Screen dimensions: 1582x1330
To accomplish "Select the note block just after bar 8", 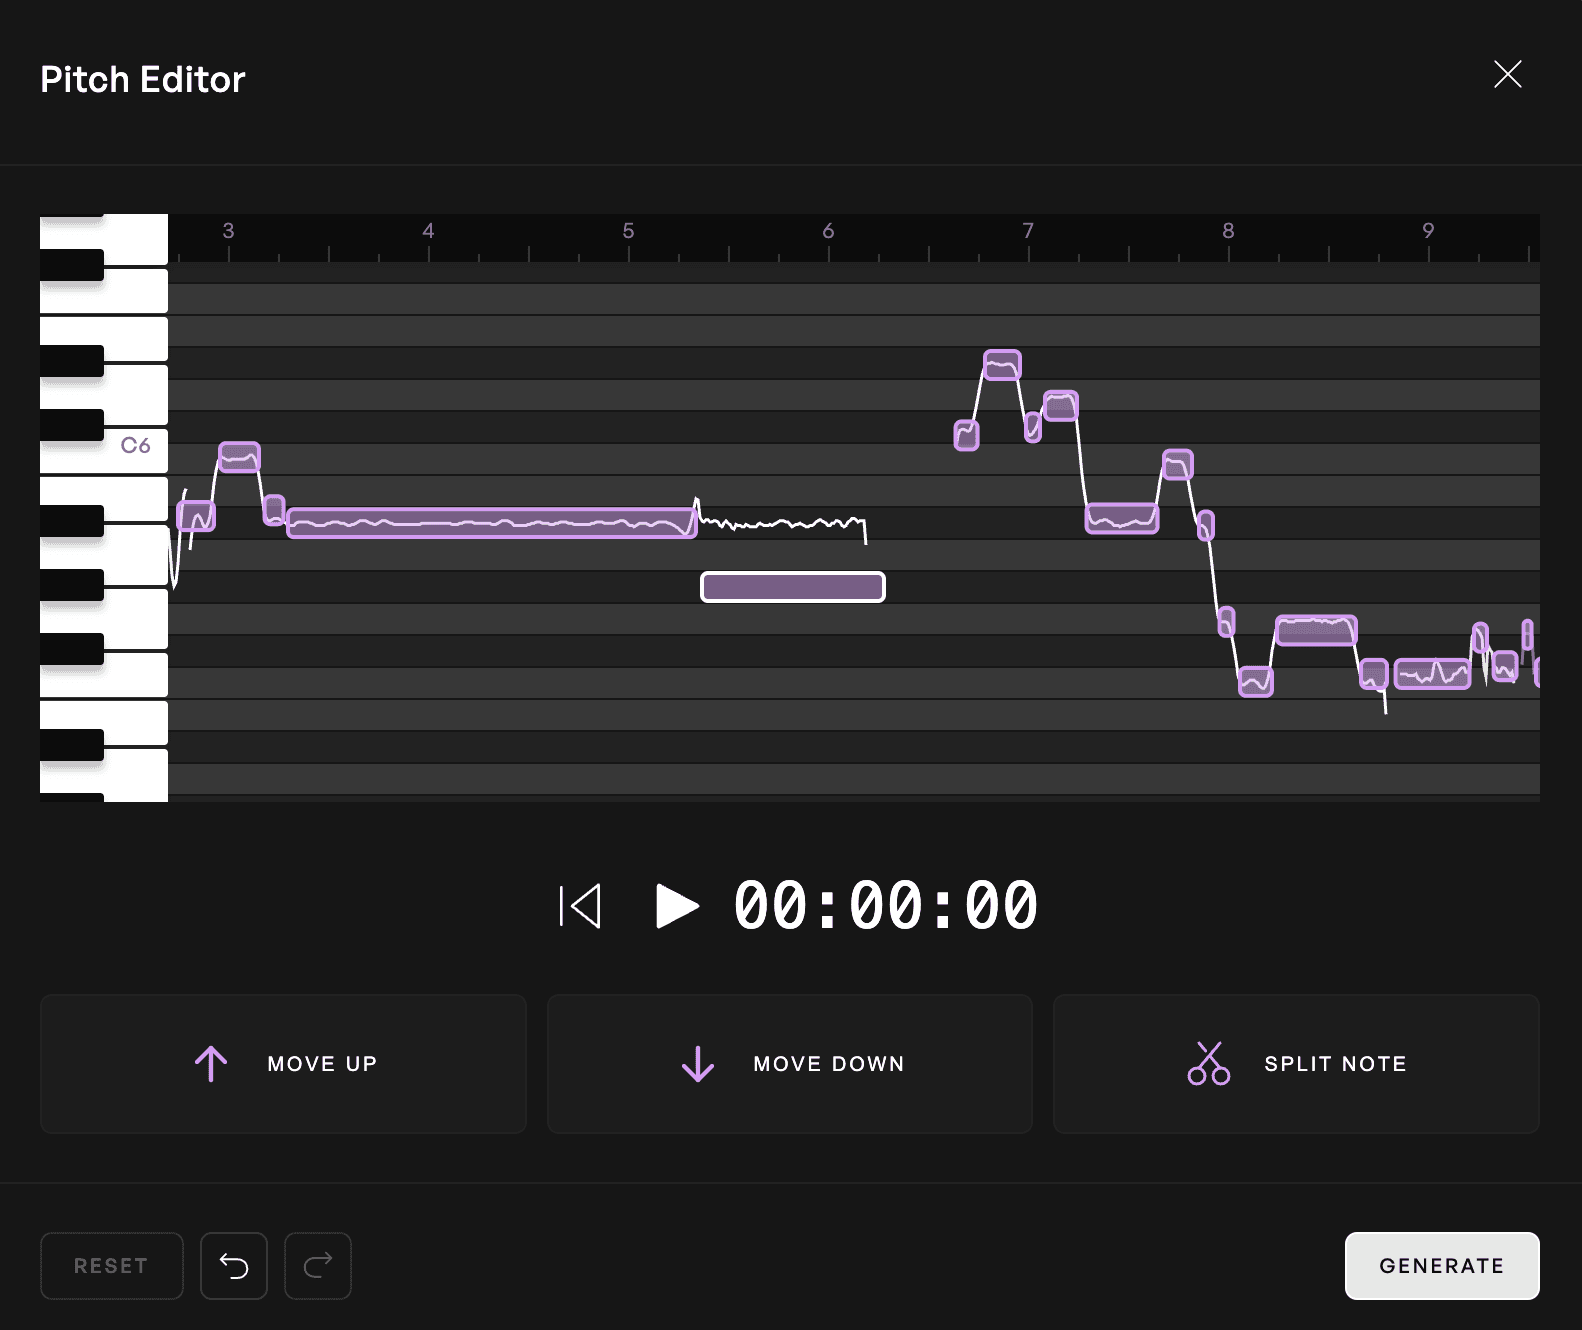I will point(1256,681).
